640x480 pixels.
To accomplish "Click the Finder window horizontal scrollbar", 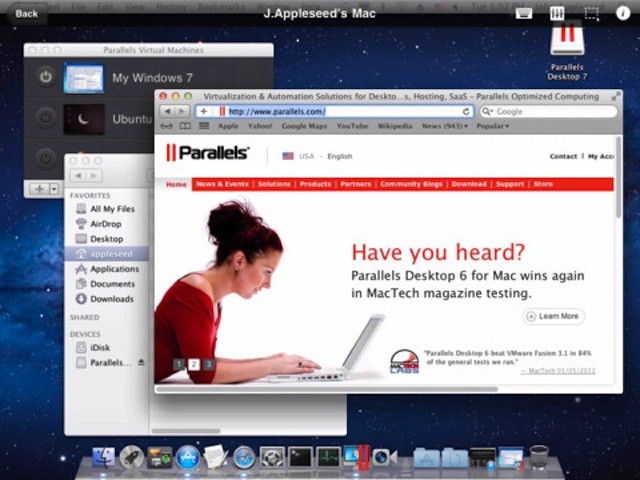I will (186, 431).
